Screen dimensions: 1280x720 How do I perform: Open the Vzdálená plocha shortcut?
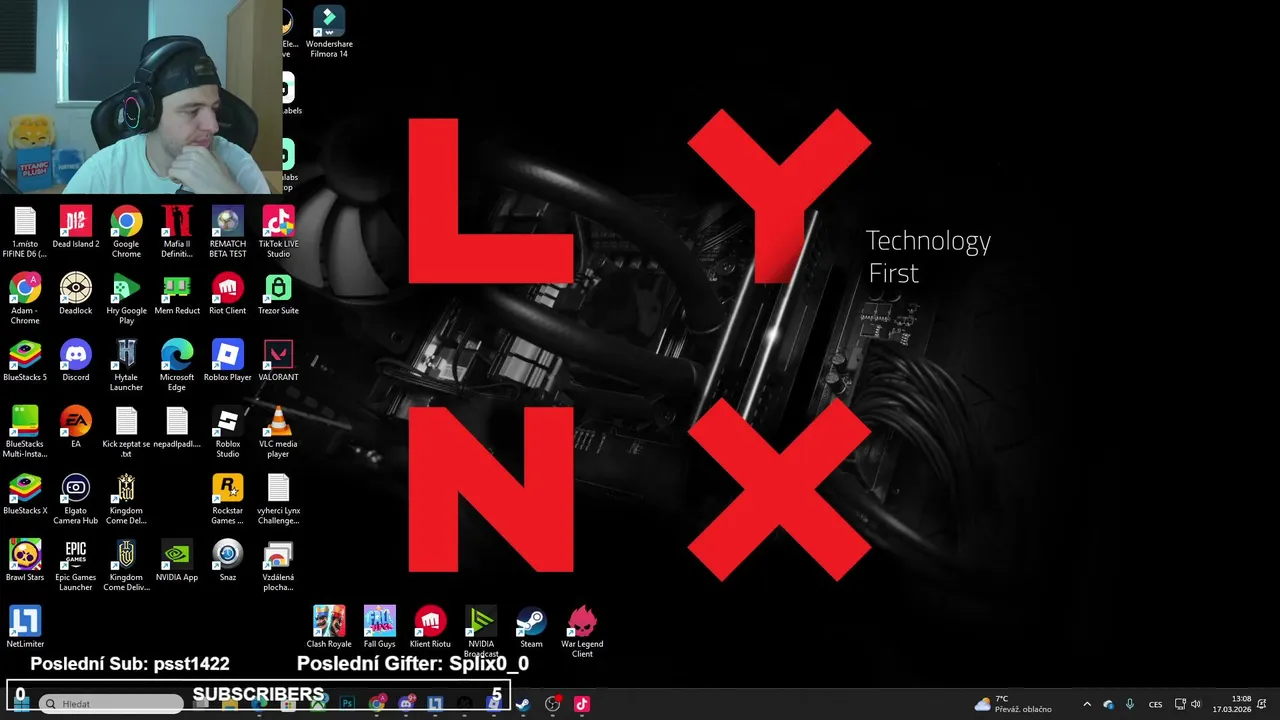tap(278, 565)
